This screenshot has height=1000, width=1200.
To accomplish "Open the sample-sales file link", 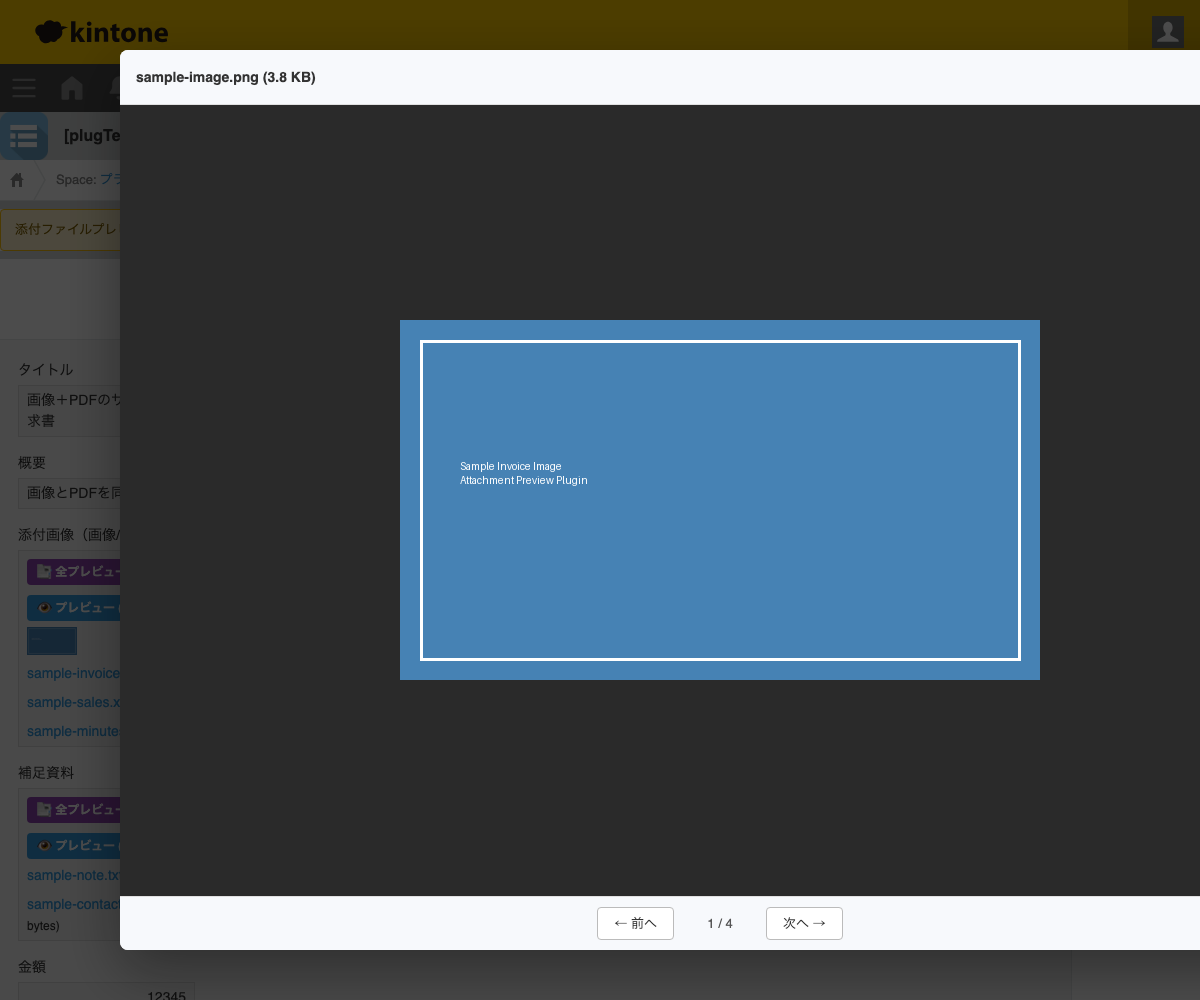I will 73,703.
